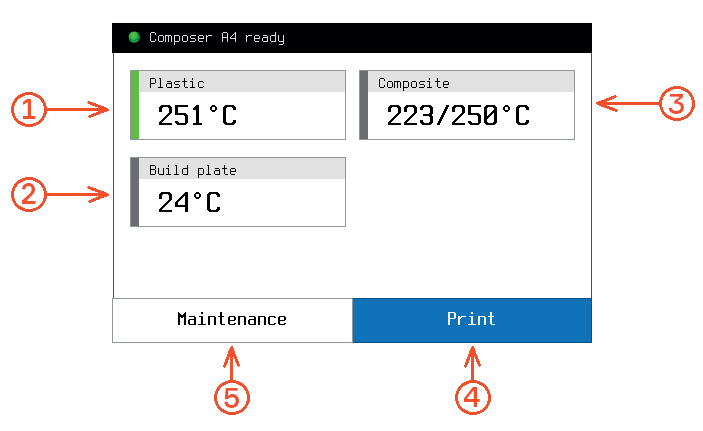703x431 pixels.
Task: Click the gray bar on Composite tile
Action: click(364, 105)
